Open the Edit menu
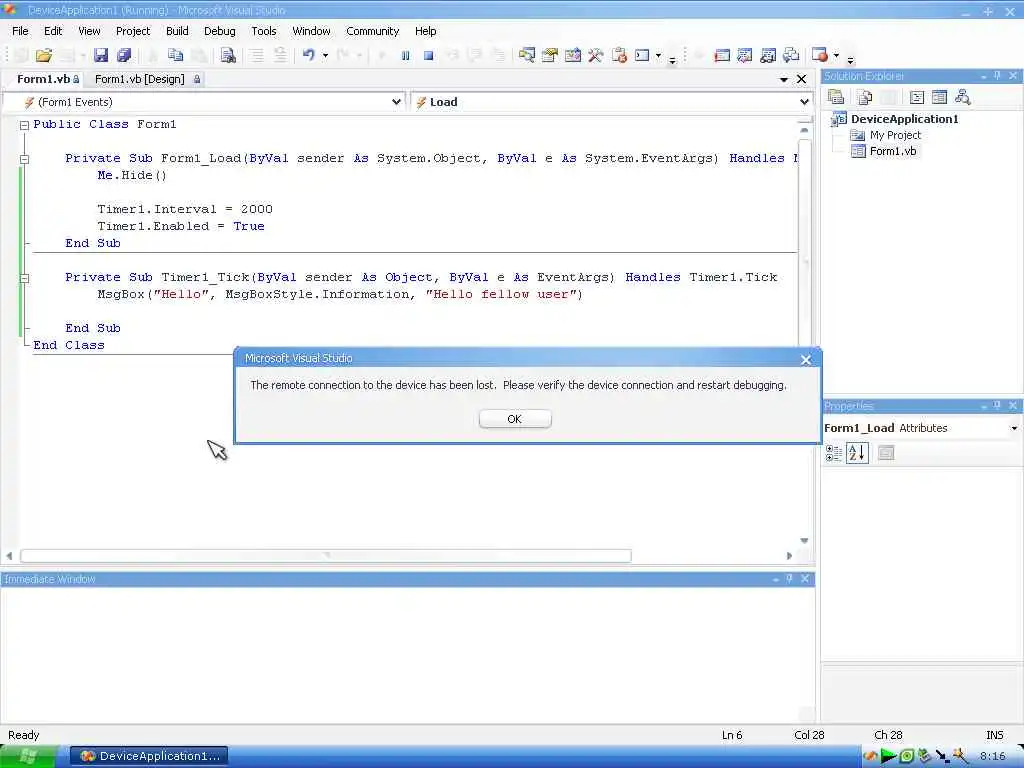The width and height of the screenshot is (1024, 768). point(53,31)
